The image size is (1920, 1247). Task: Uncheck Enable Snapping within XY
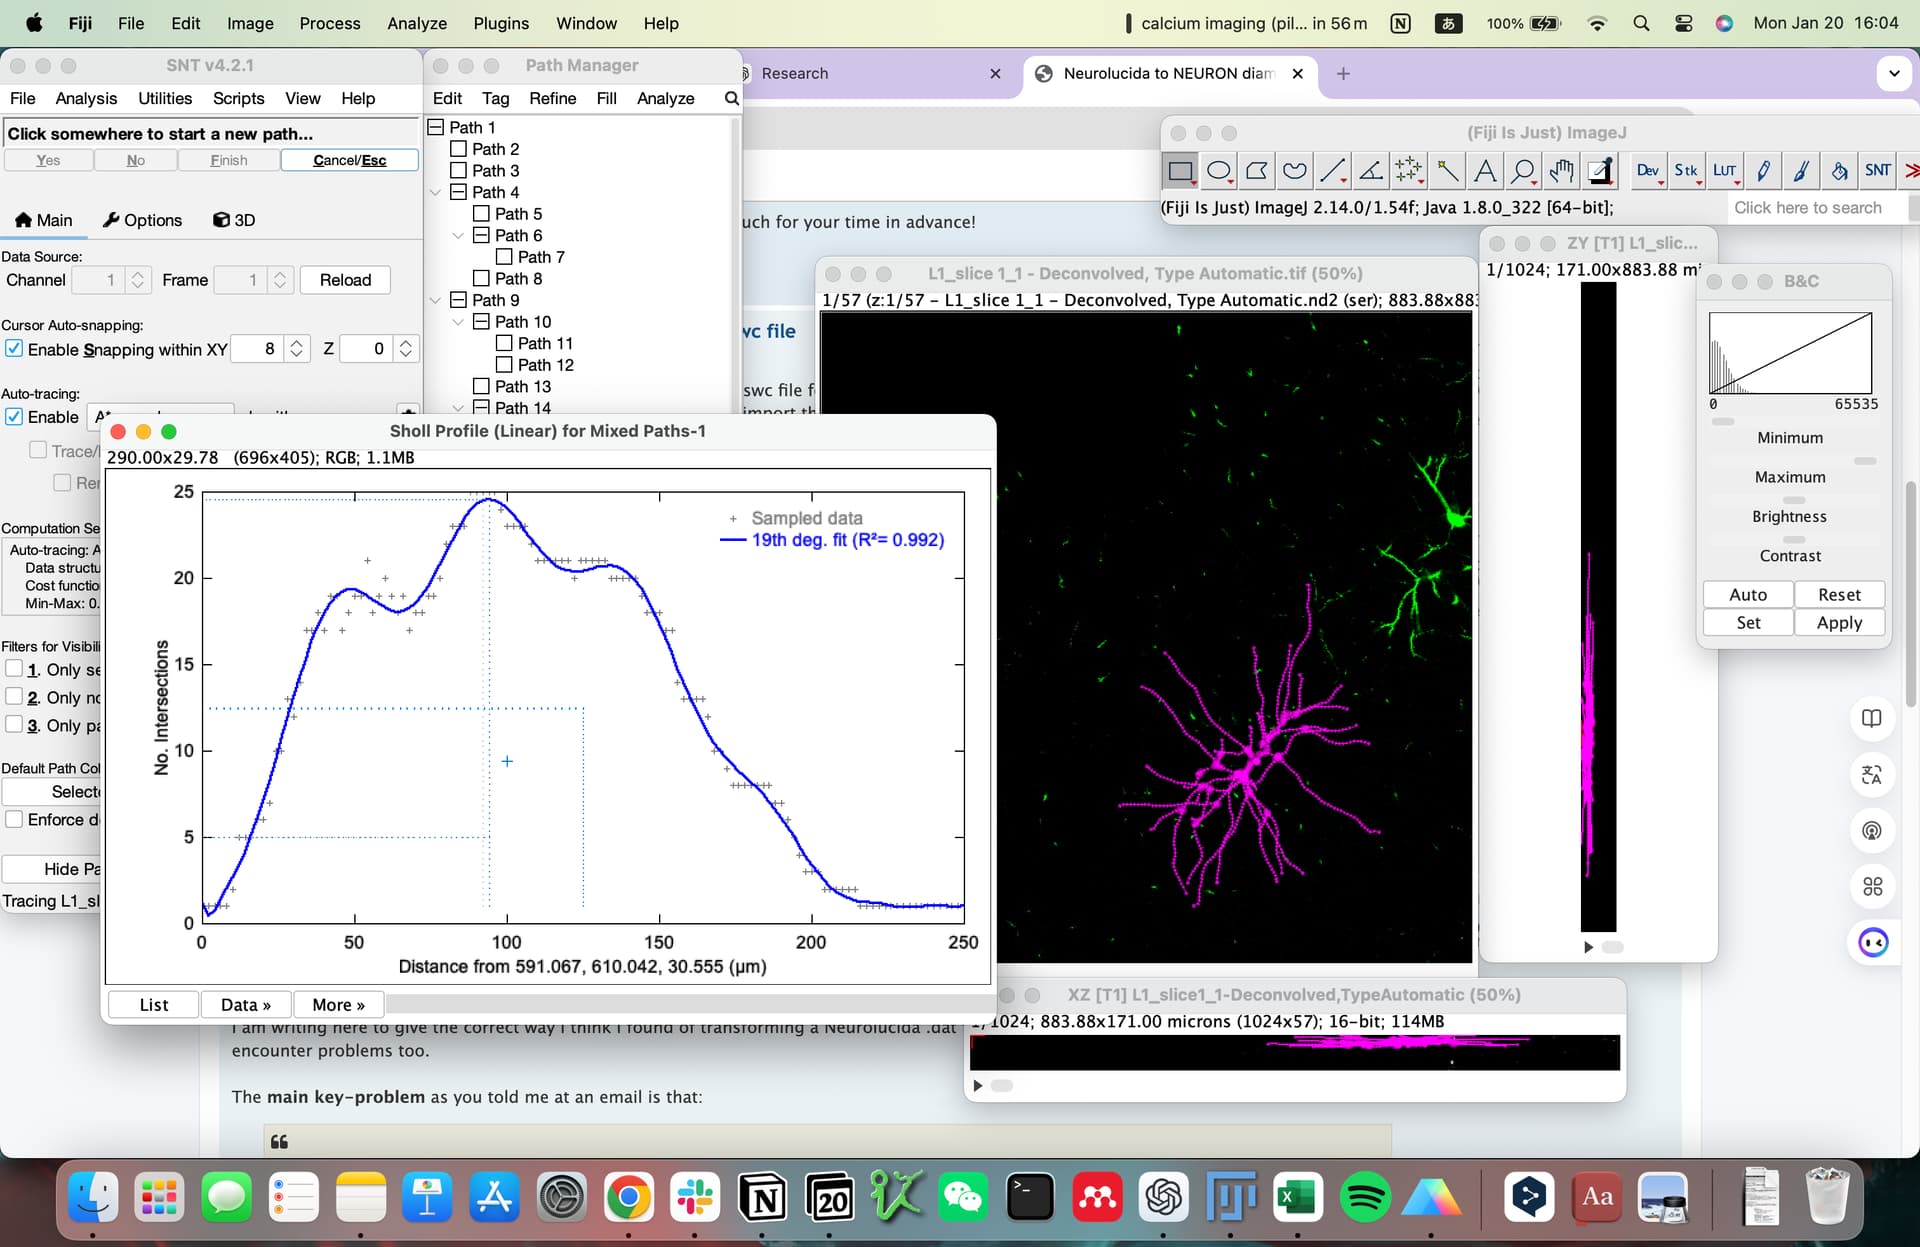coord(14,348)
